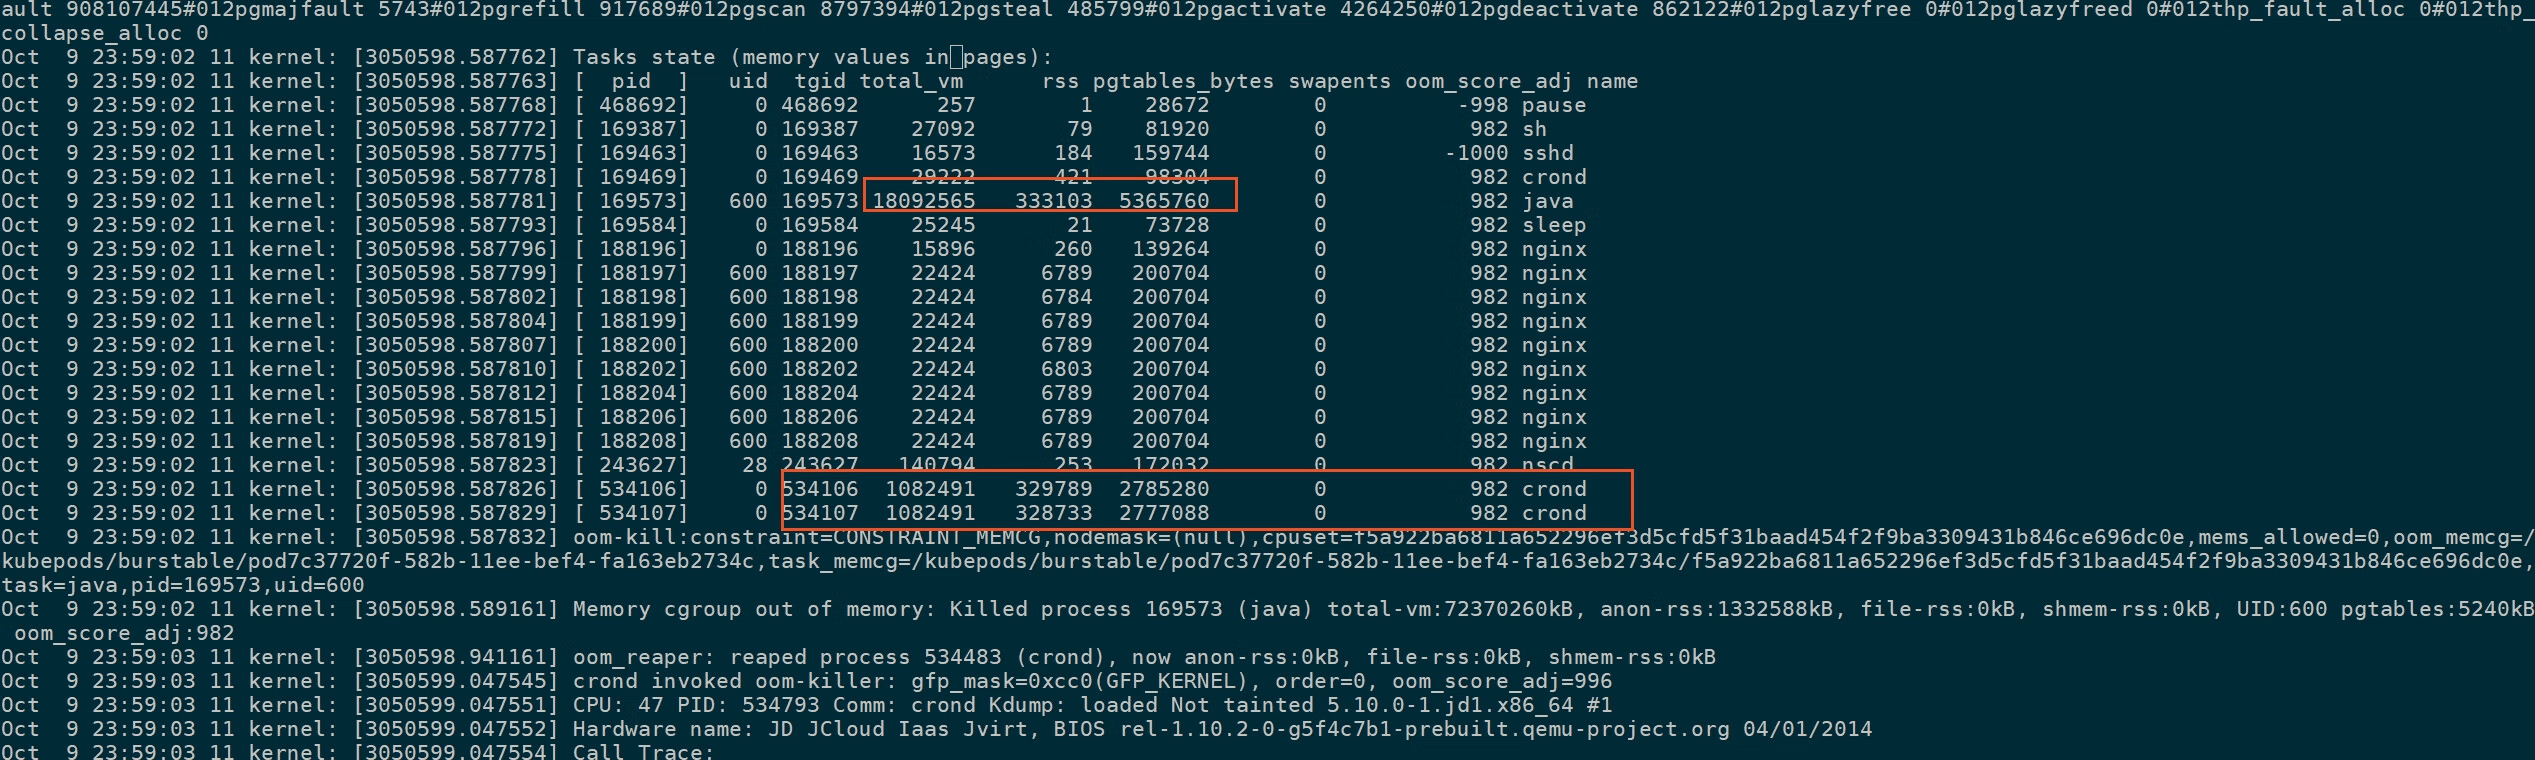Click pgtables value 2777088 of crond

click(1164, 513)
